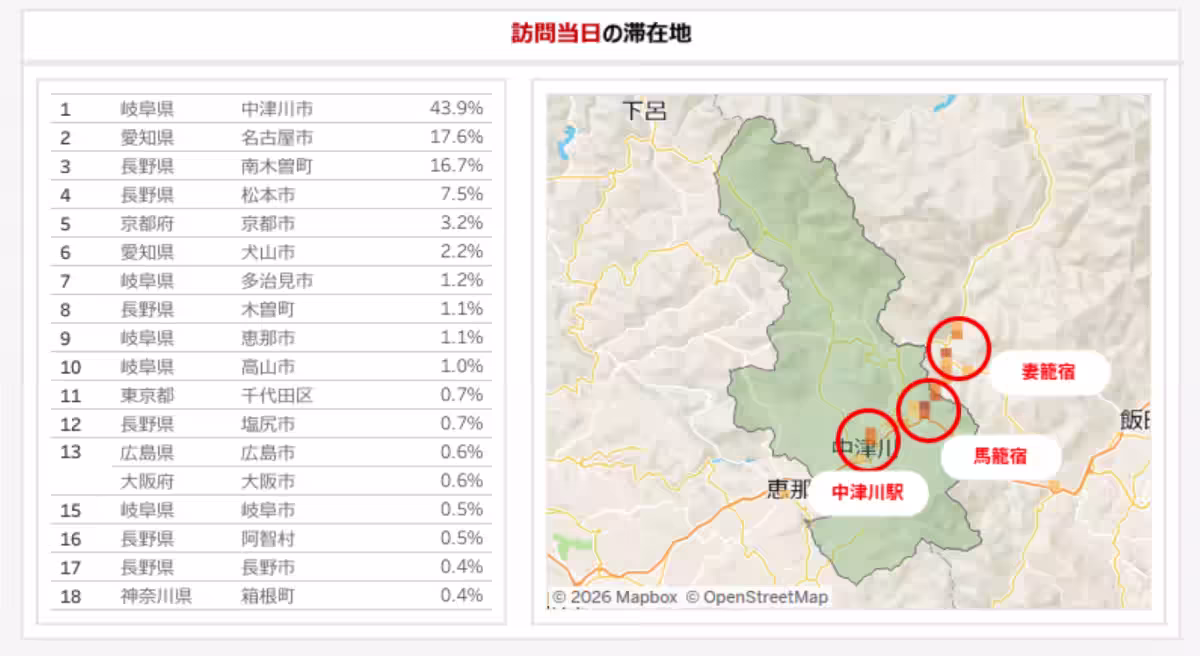Click the 訪問当日の滞在地 title header

tap(600, 34)
